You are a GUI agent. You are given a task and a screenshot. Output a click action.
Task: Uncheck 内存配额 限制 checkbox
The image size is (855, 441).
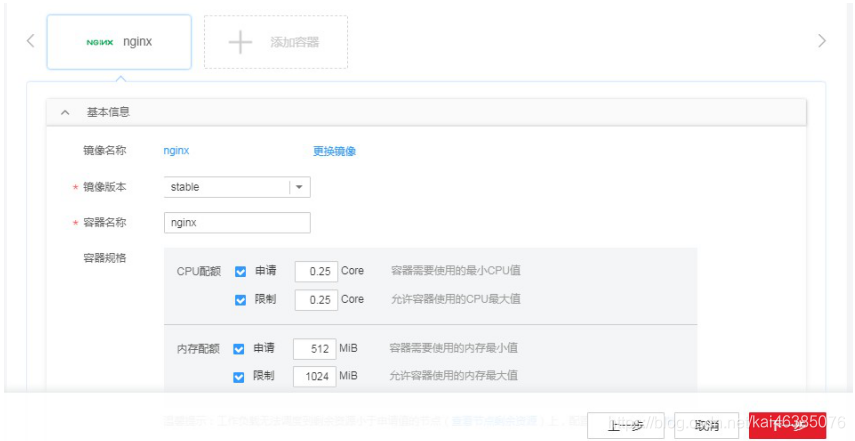click(239, 377)
